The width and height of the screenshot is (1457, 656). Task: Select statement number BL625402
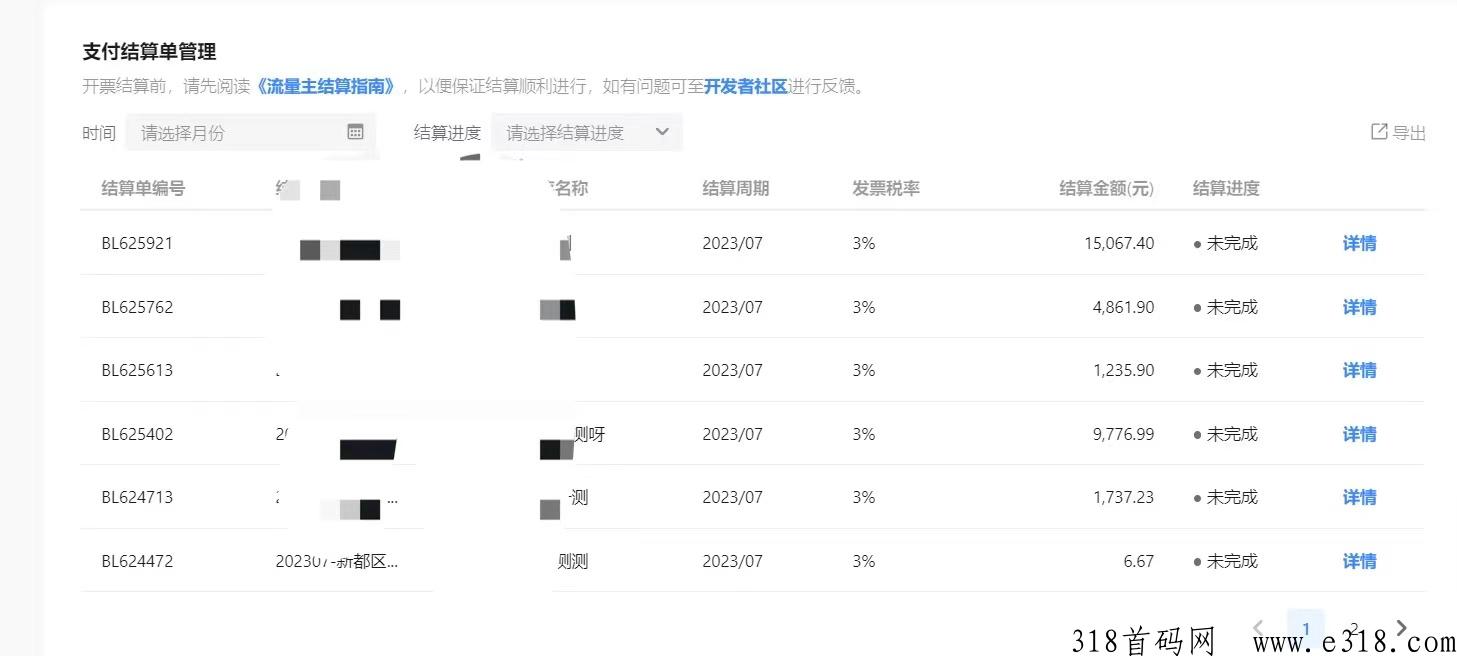[x=137, y=434]
